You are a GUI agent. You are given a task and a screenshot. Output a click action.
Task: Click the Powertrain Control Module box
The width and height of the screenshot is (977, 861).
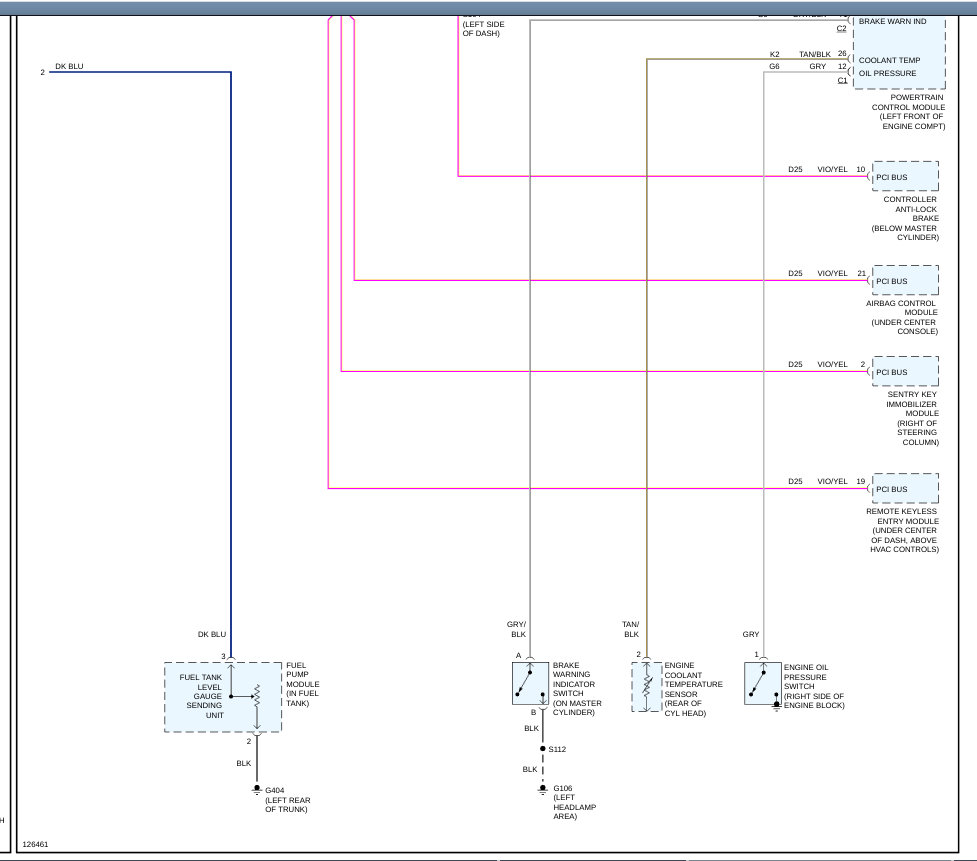(x=899, y=52)
